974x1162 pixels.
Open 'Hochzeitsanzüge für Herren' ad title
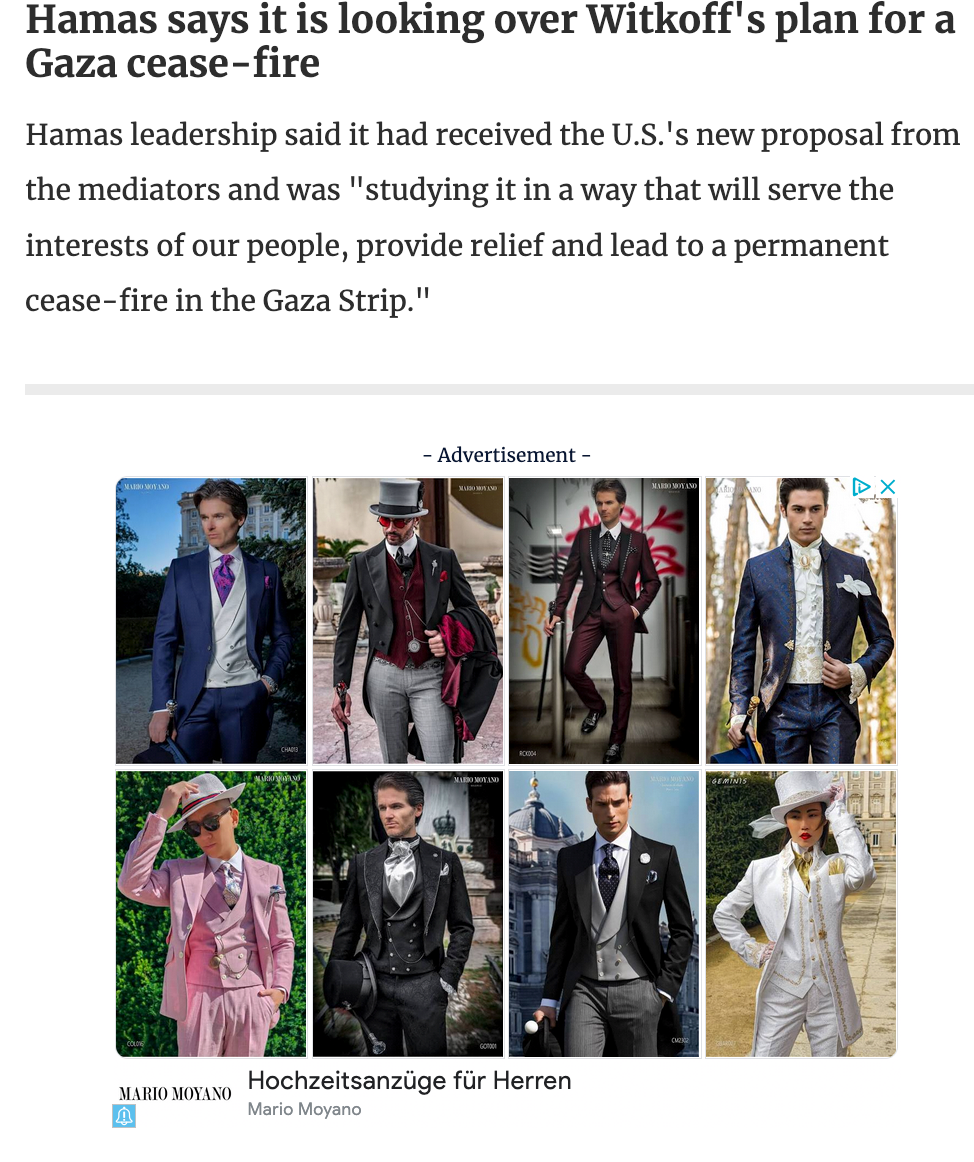coord(409,1080)
